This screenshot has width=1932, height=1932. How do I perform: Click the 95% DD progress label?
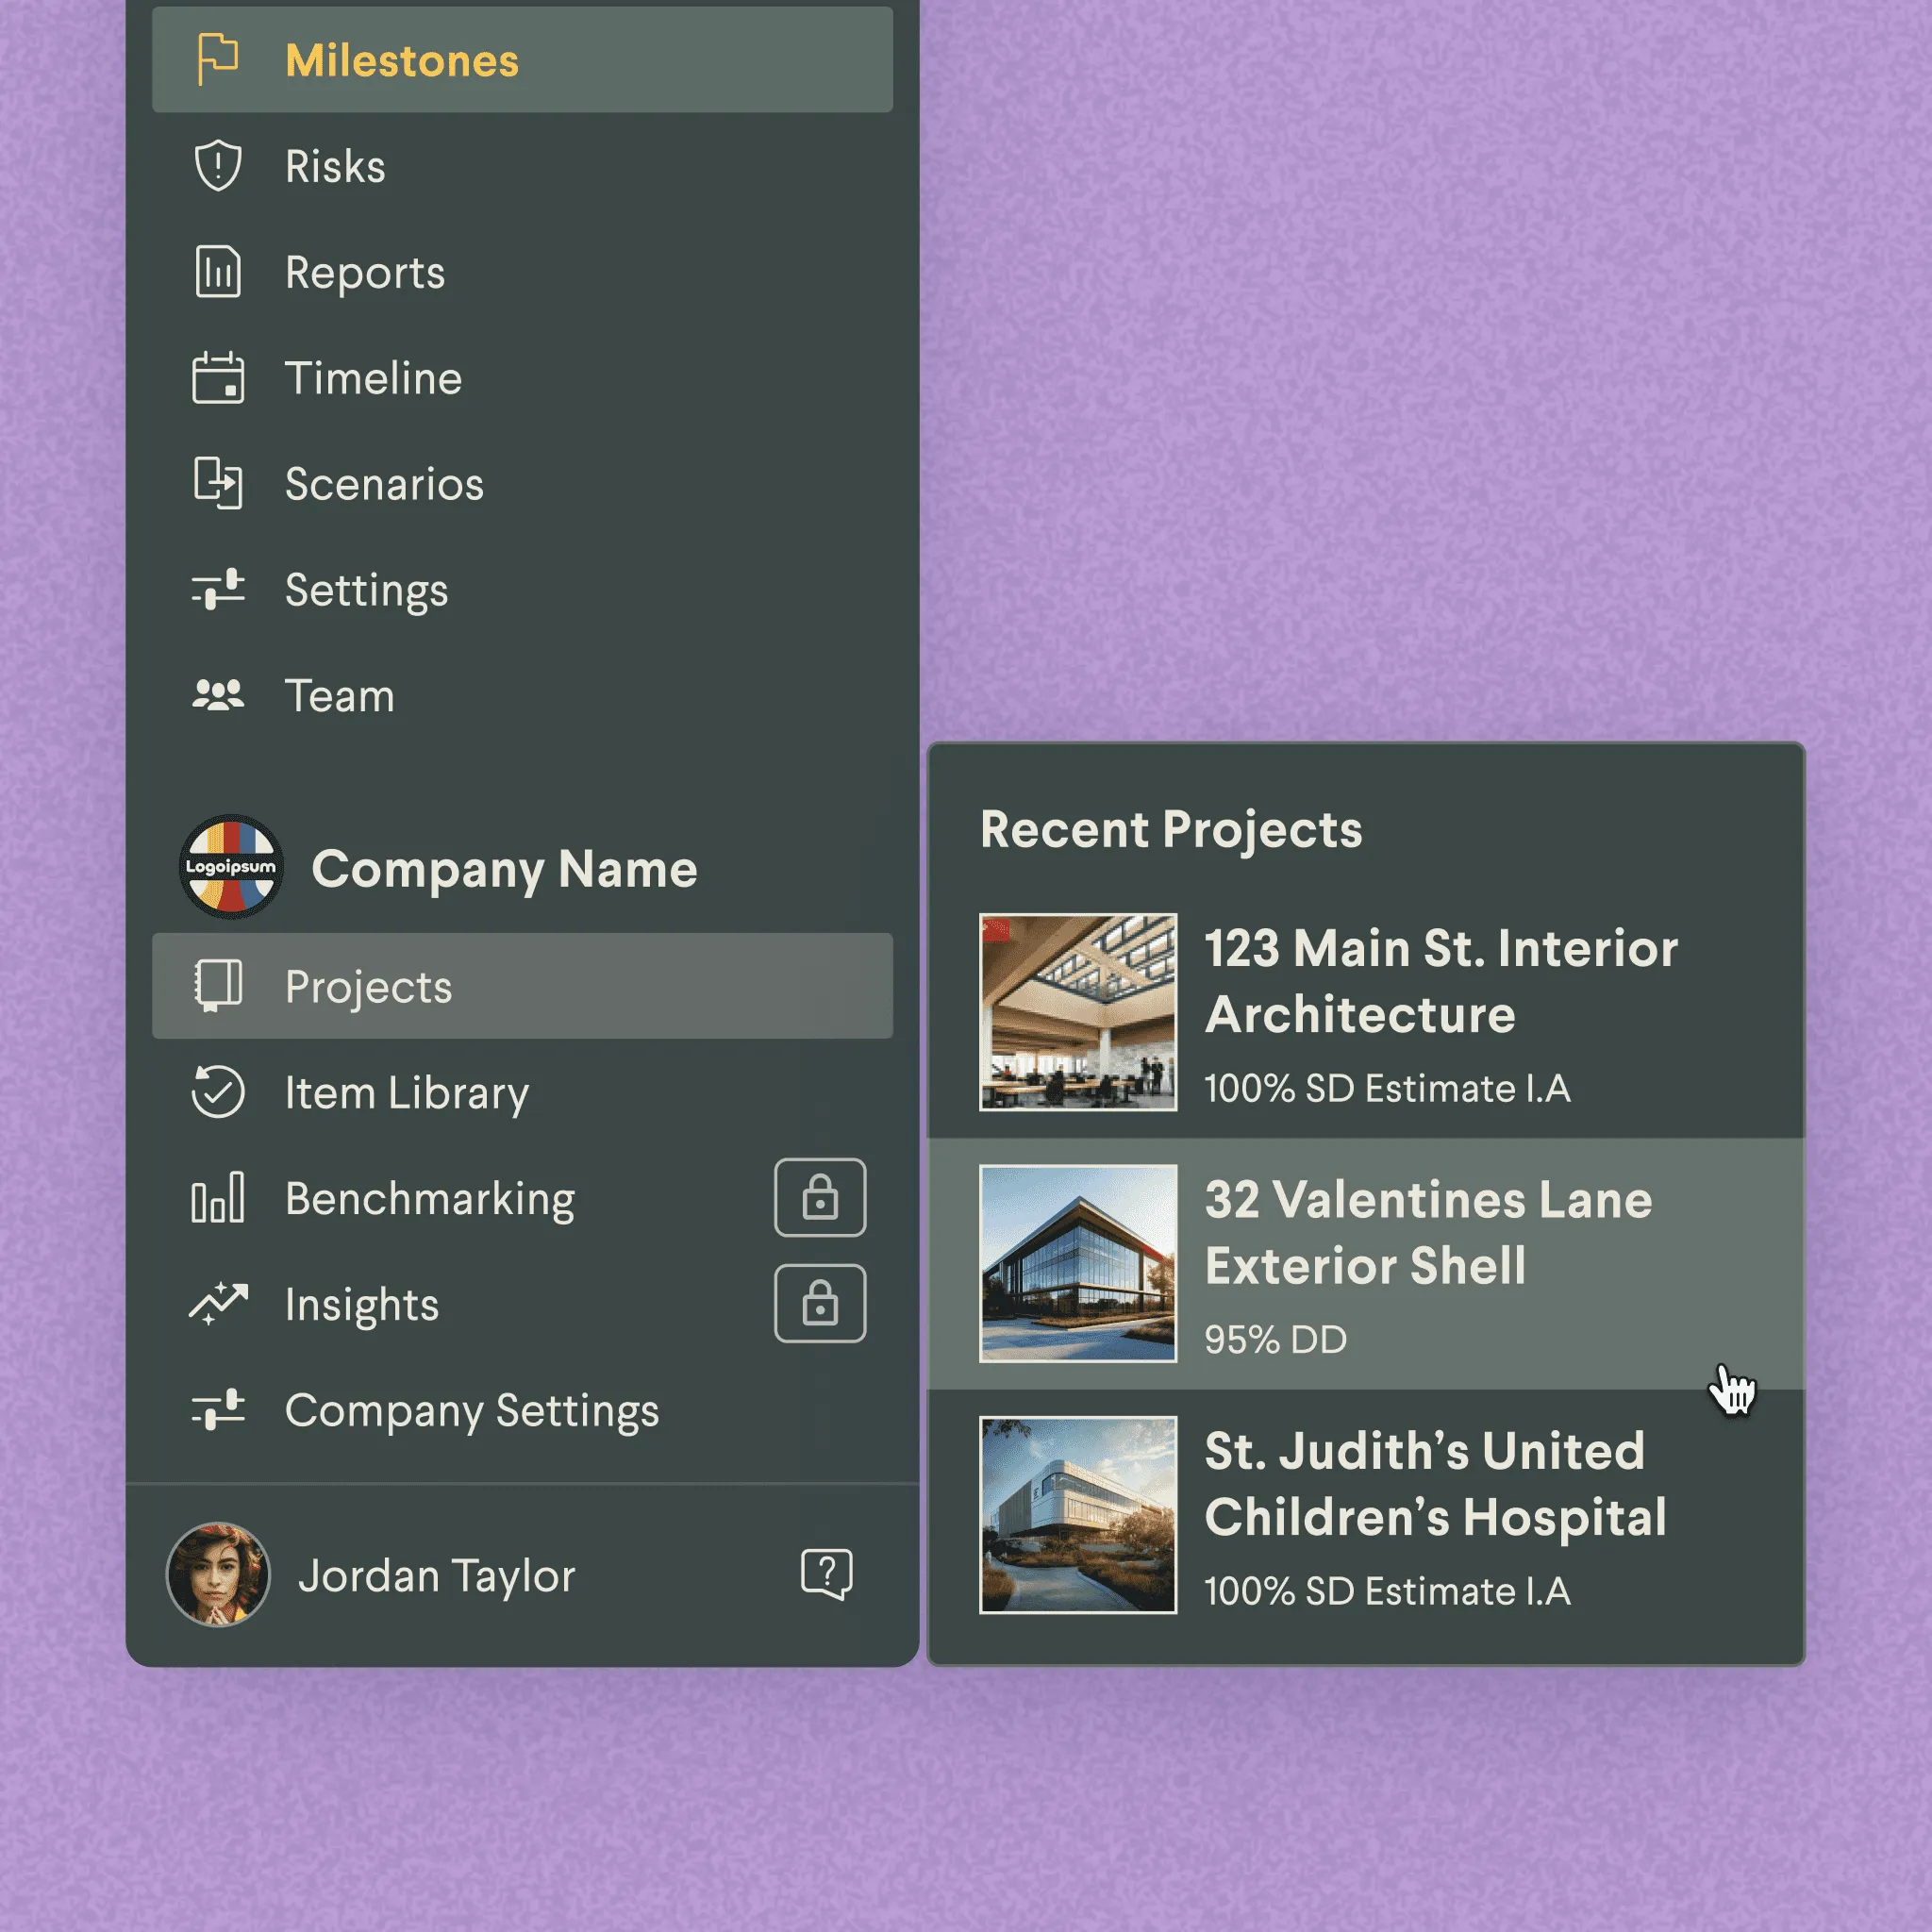1275,1340
